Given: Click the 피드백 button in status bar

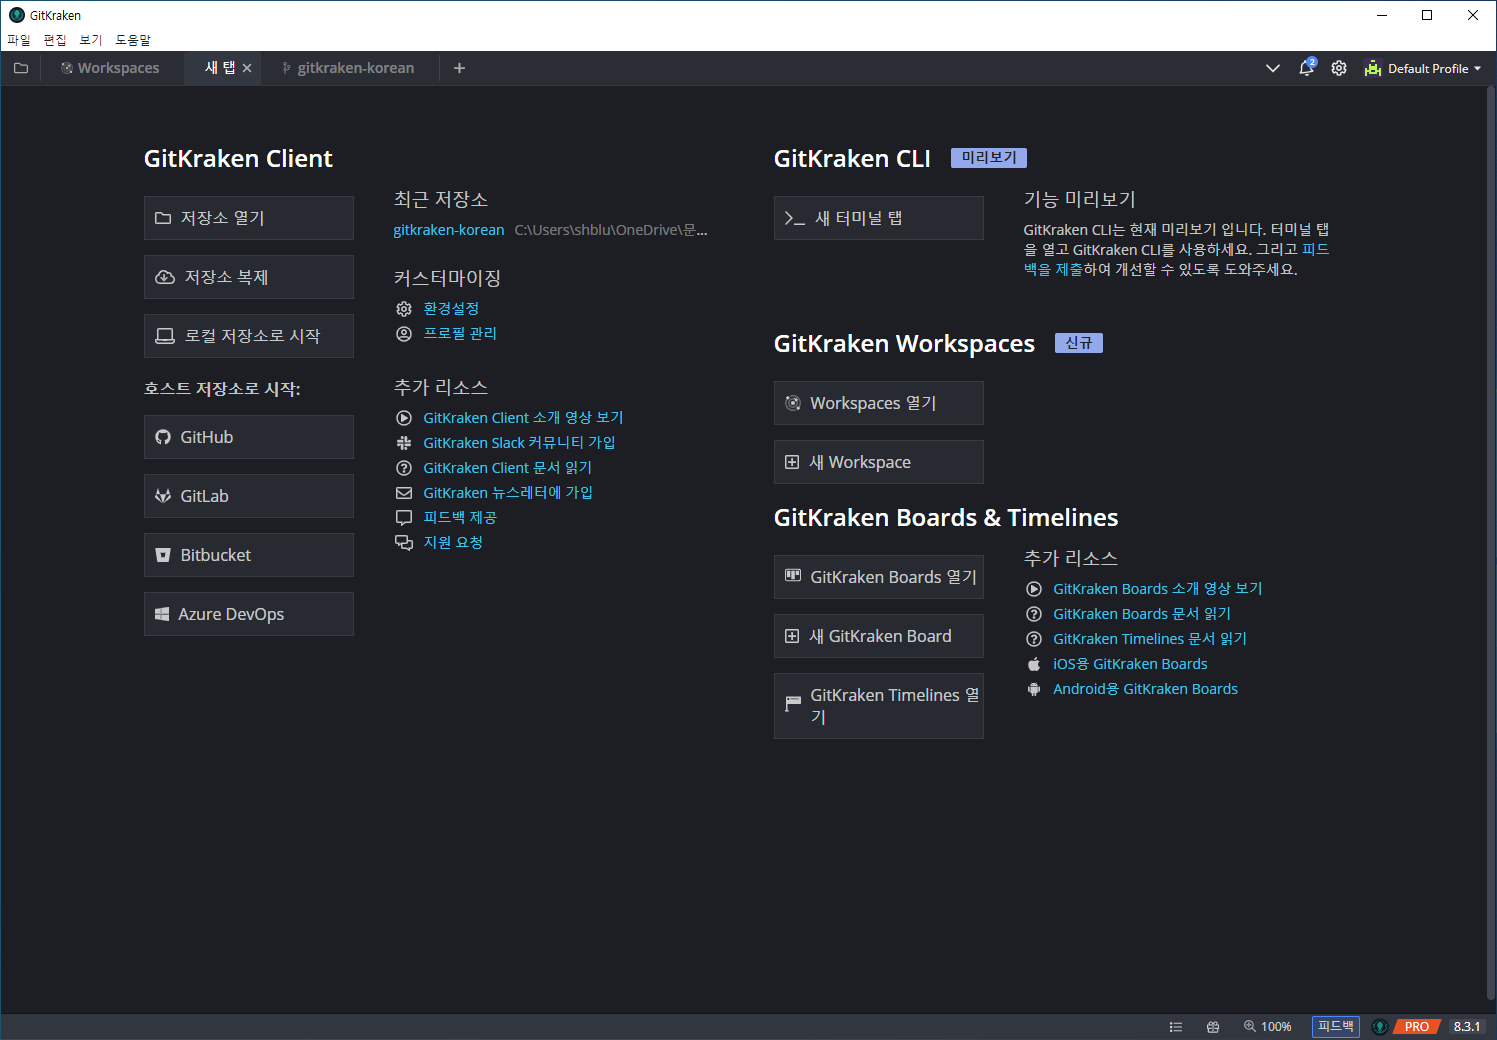Looking at the screenshot, I should pos(1336,1027).
